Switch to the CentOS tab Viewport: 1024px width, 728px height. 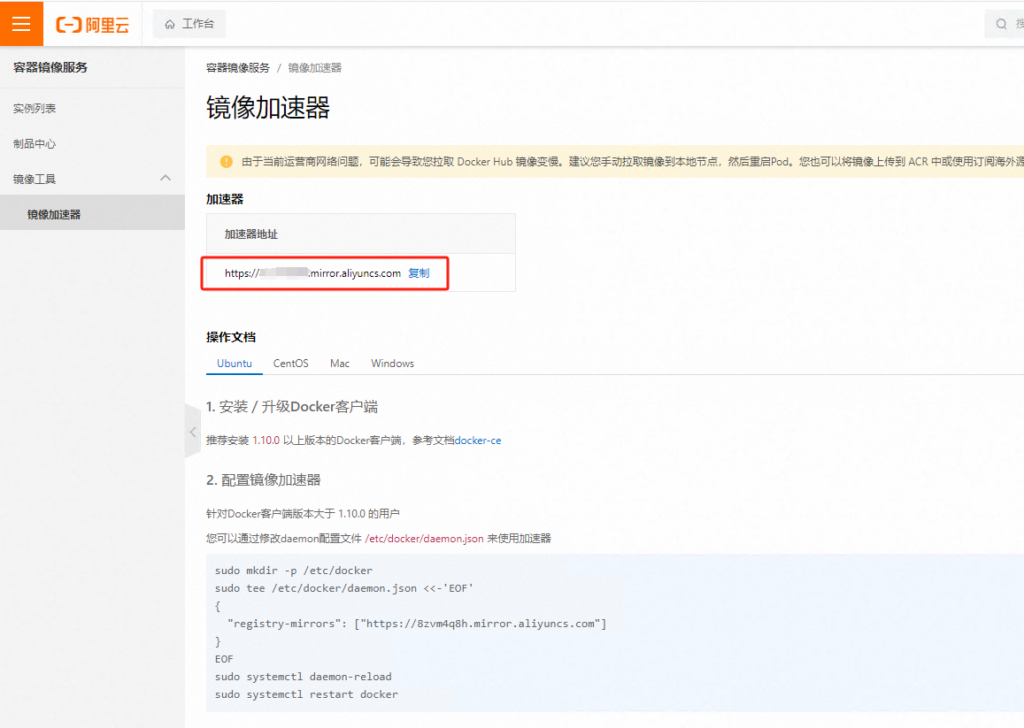[291, 363]
